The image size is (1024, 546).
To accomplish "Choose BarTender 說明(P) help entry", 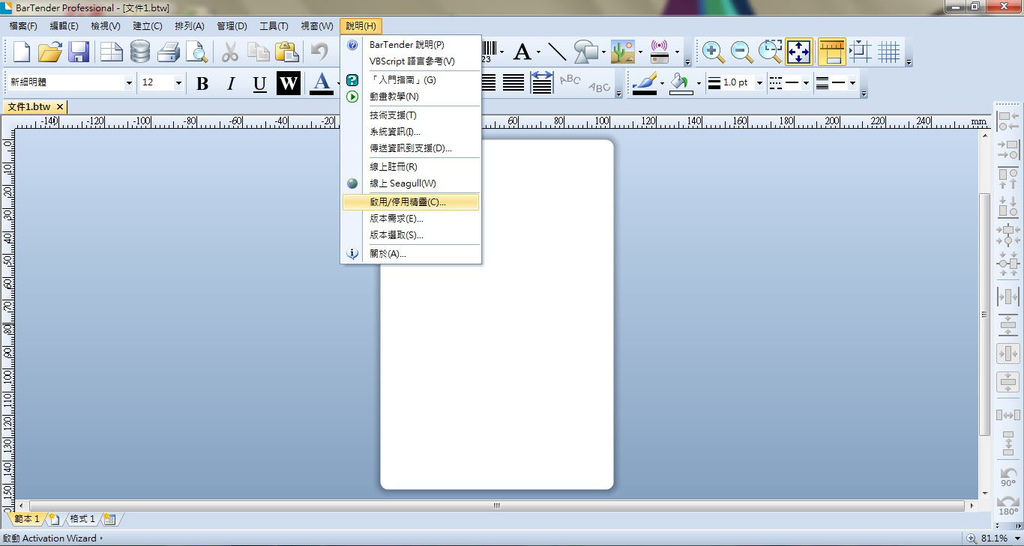I will coord(411,44).
